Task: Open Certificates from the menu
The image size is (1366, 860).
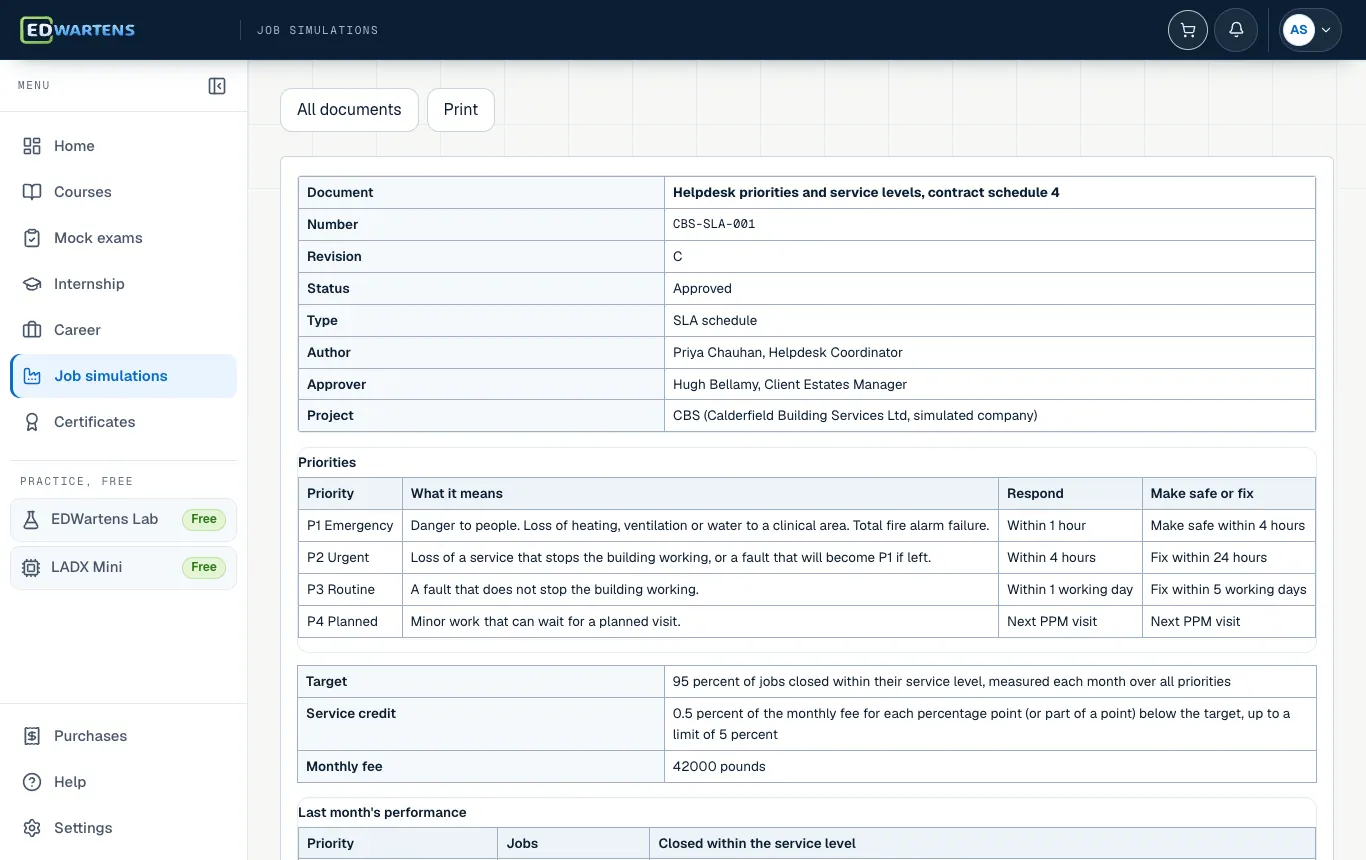Action: [x=124, y=422]
